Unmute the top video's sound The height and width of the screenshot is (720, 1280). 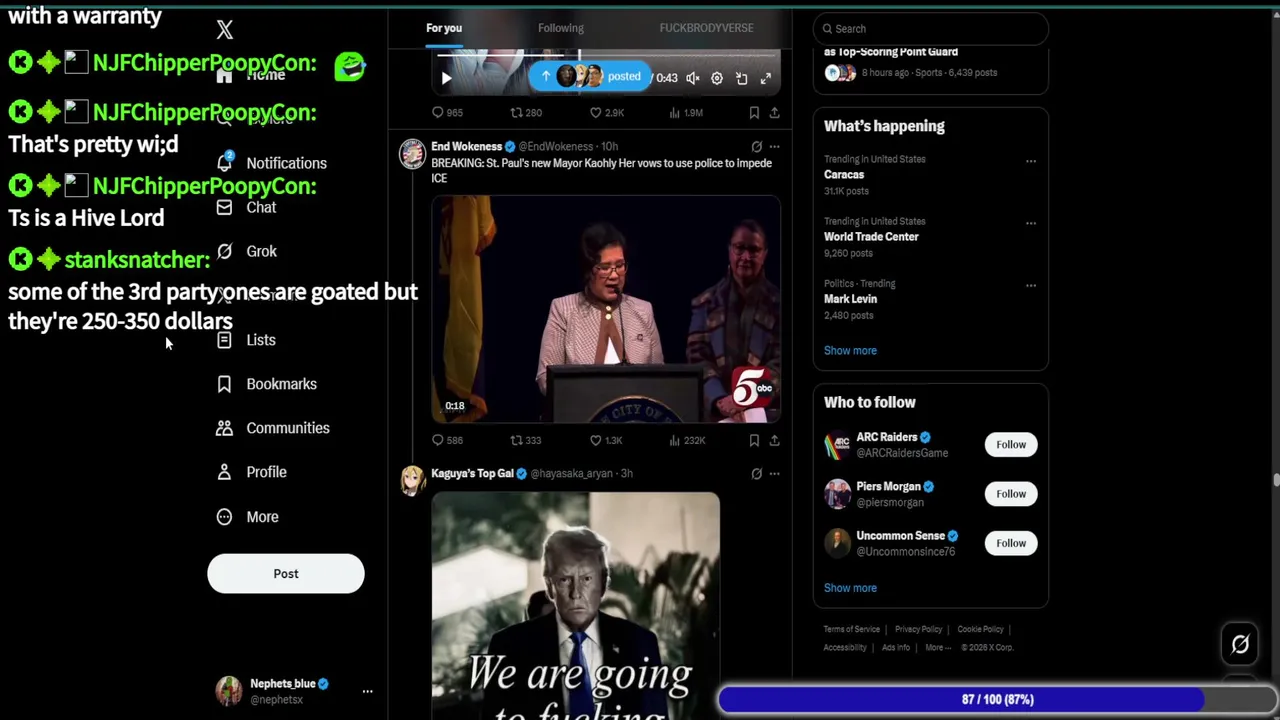(692, 78)
